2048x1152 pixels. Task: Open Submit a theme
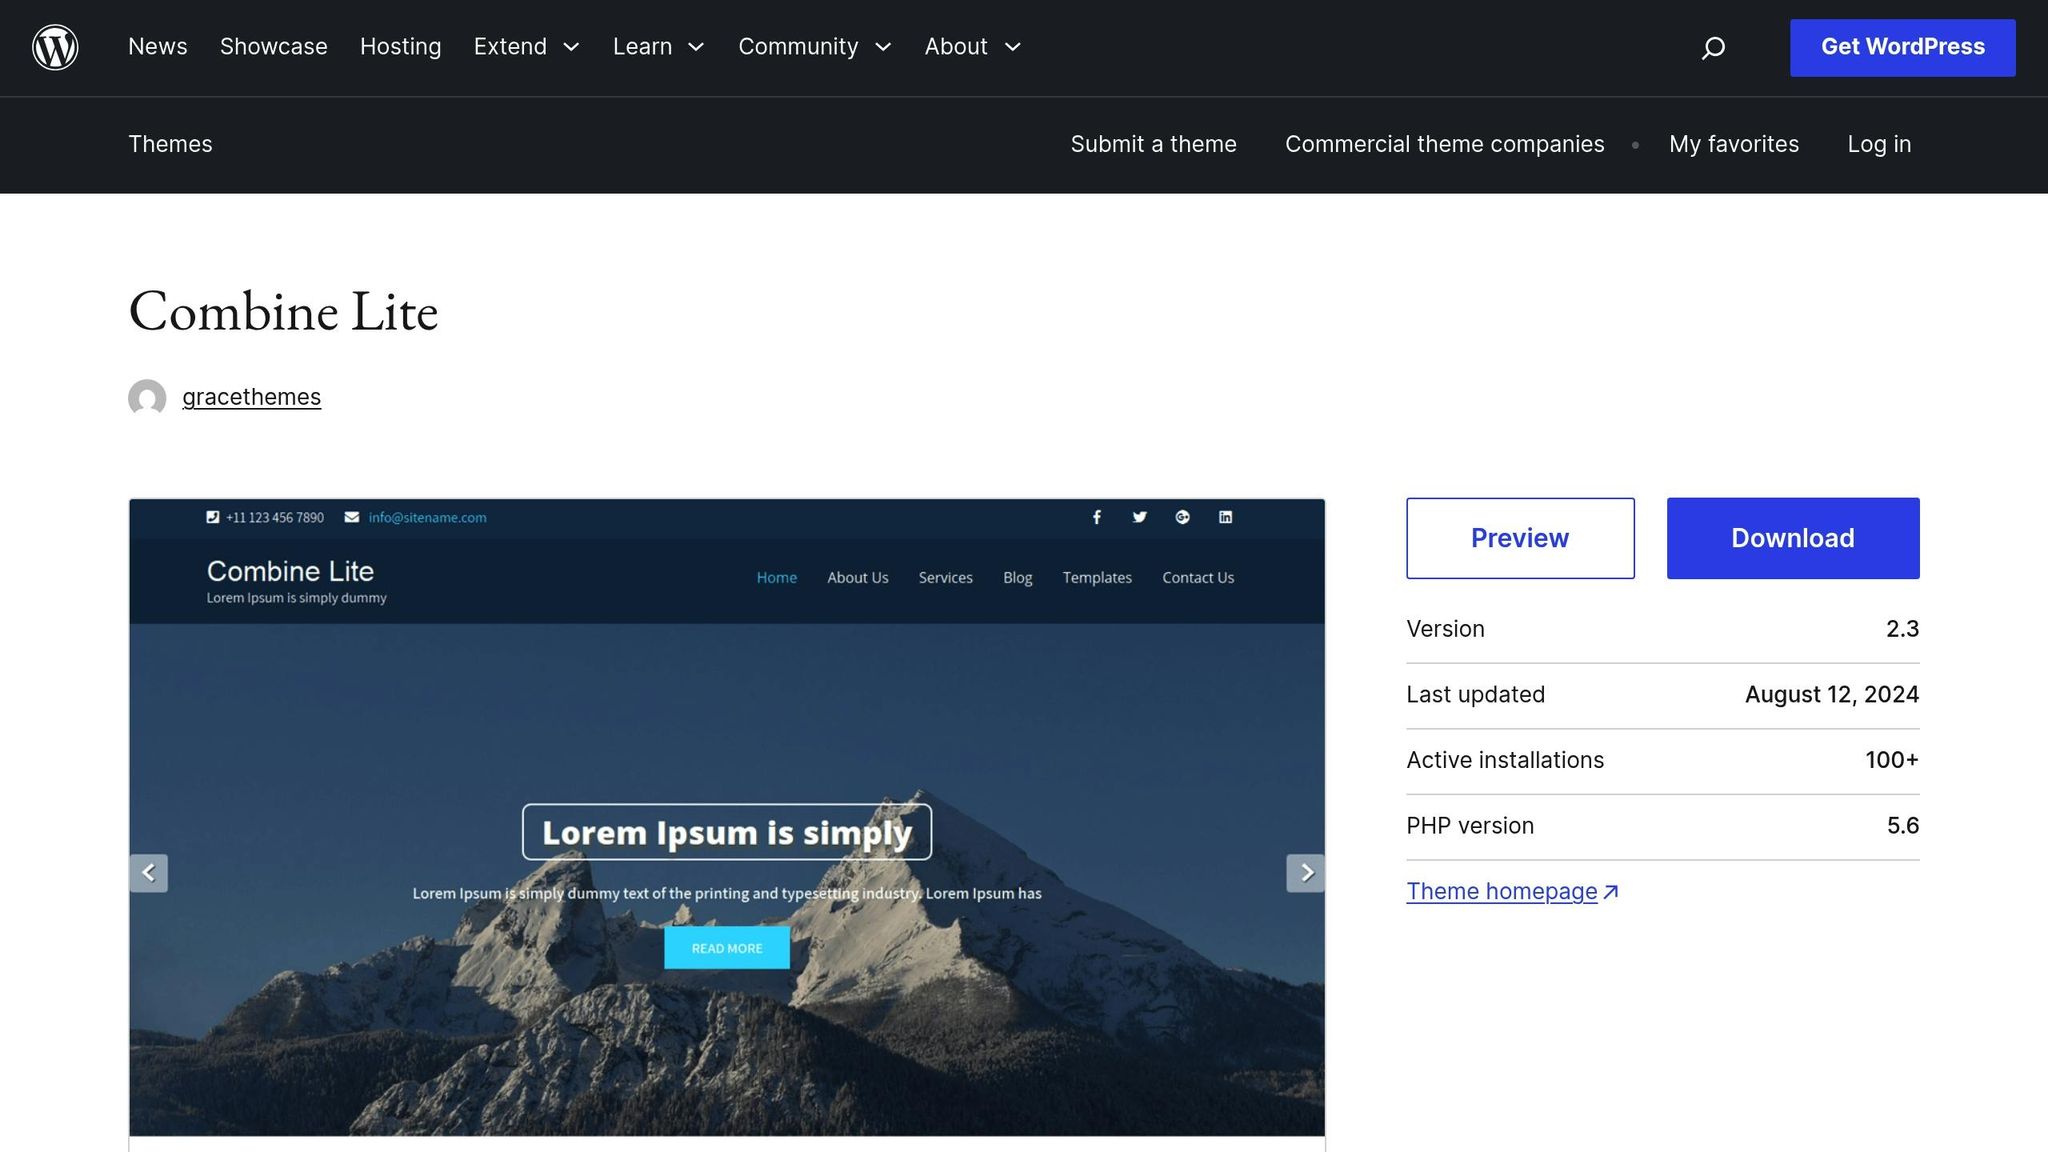pos(1153,144)
